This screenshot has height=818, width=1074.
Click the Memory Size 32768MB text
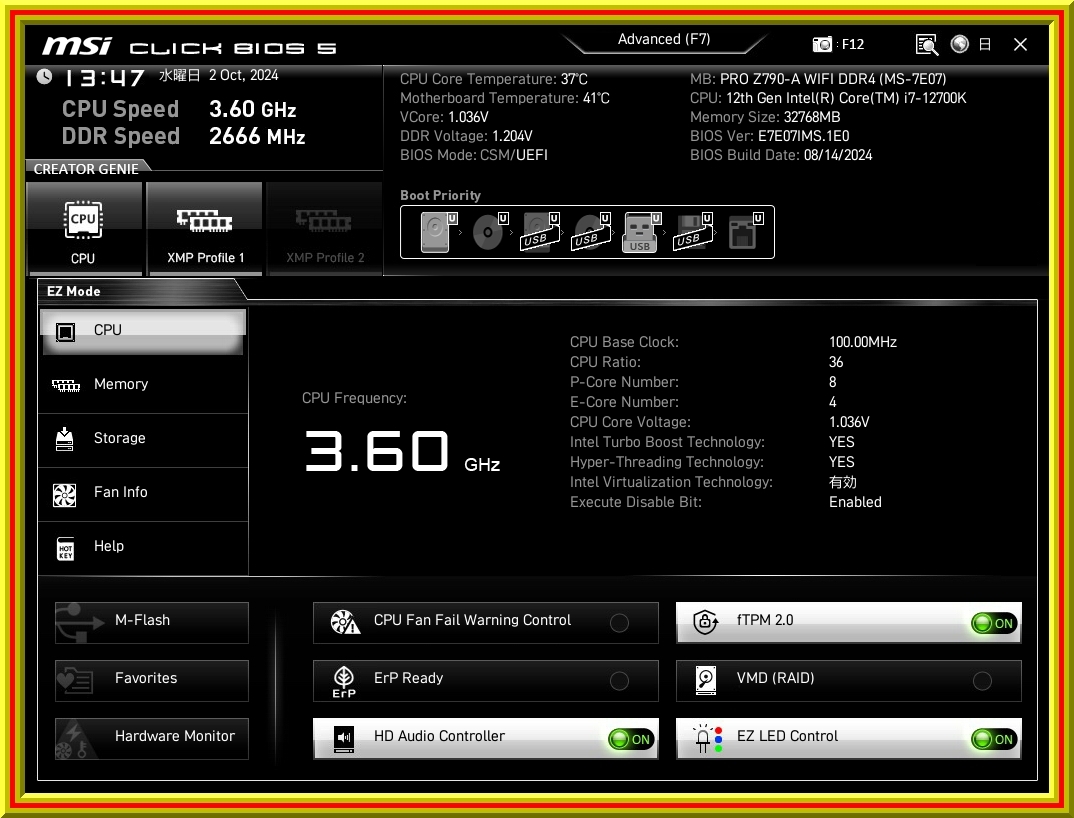coord(764,117)
